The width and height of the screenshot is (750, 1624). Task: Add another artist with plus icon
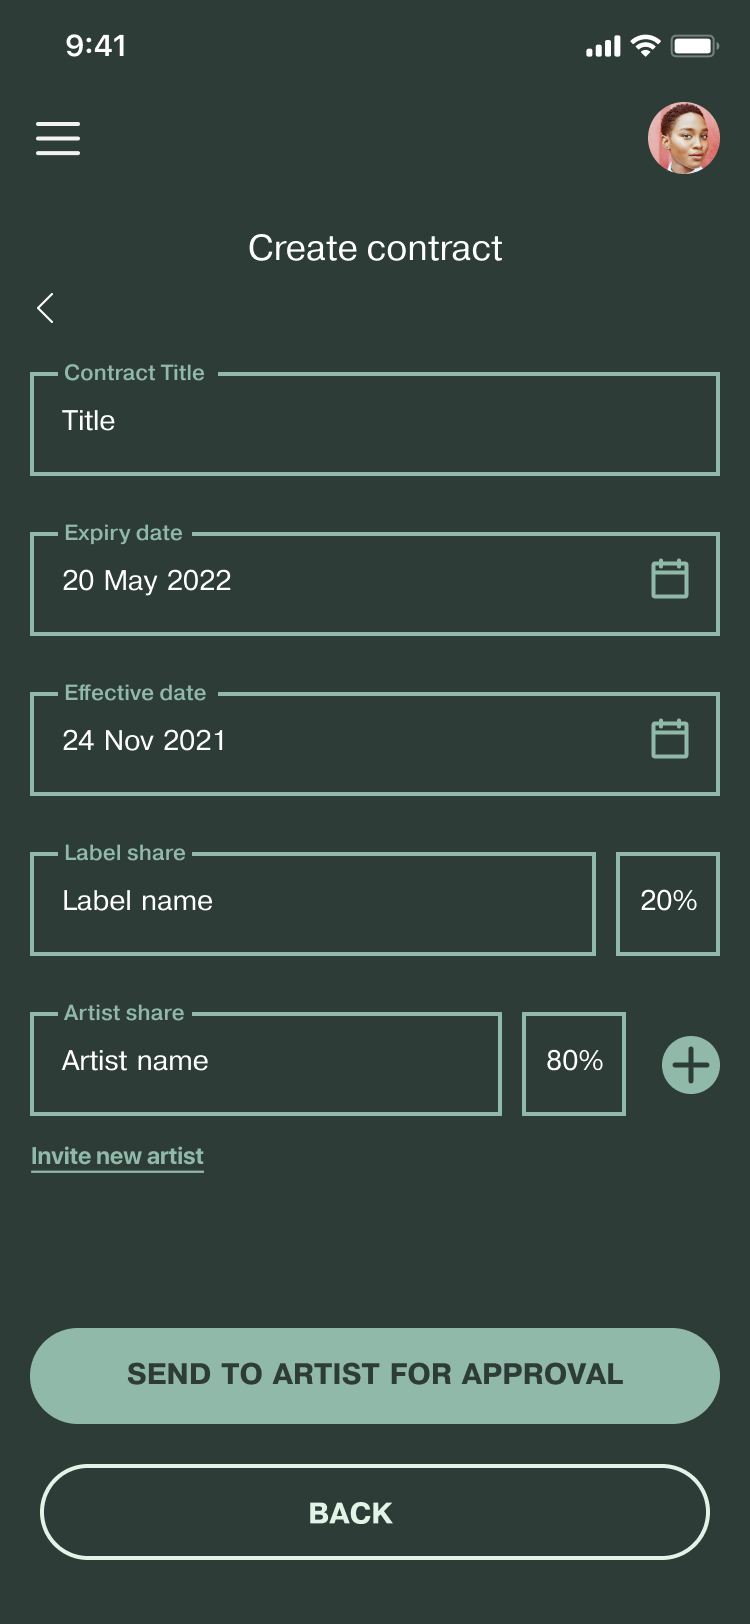pos(691,1065)
